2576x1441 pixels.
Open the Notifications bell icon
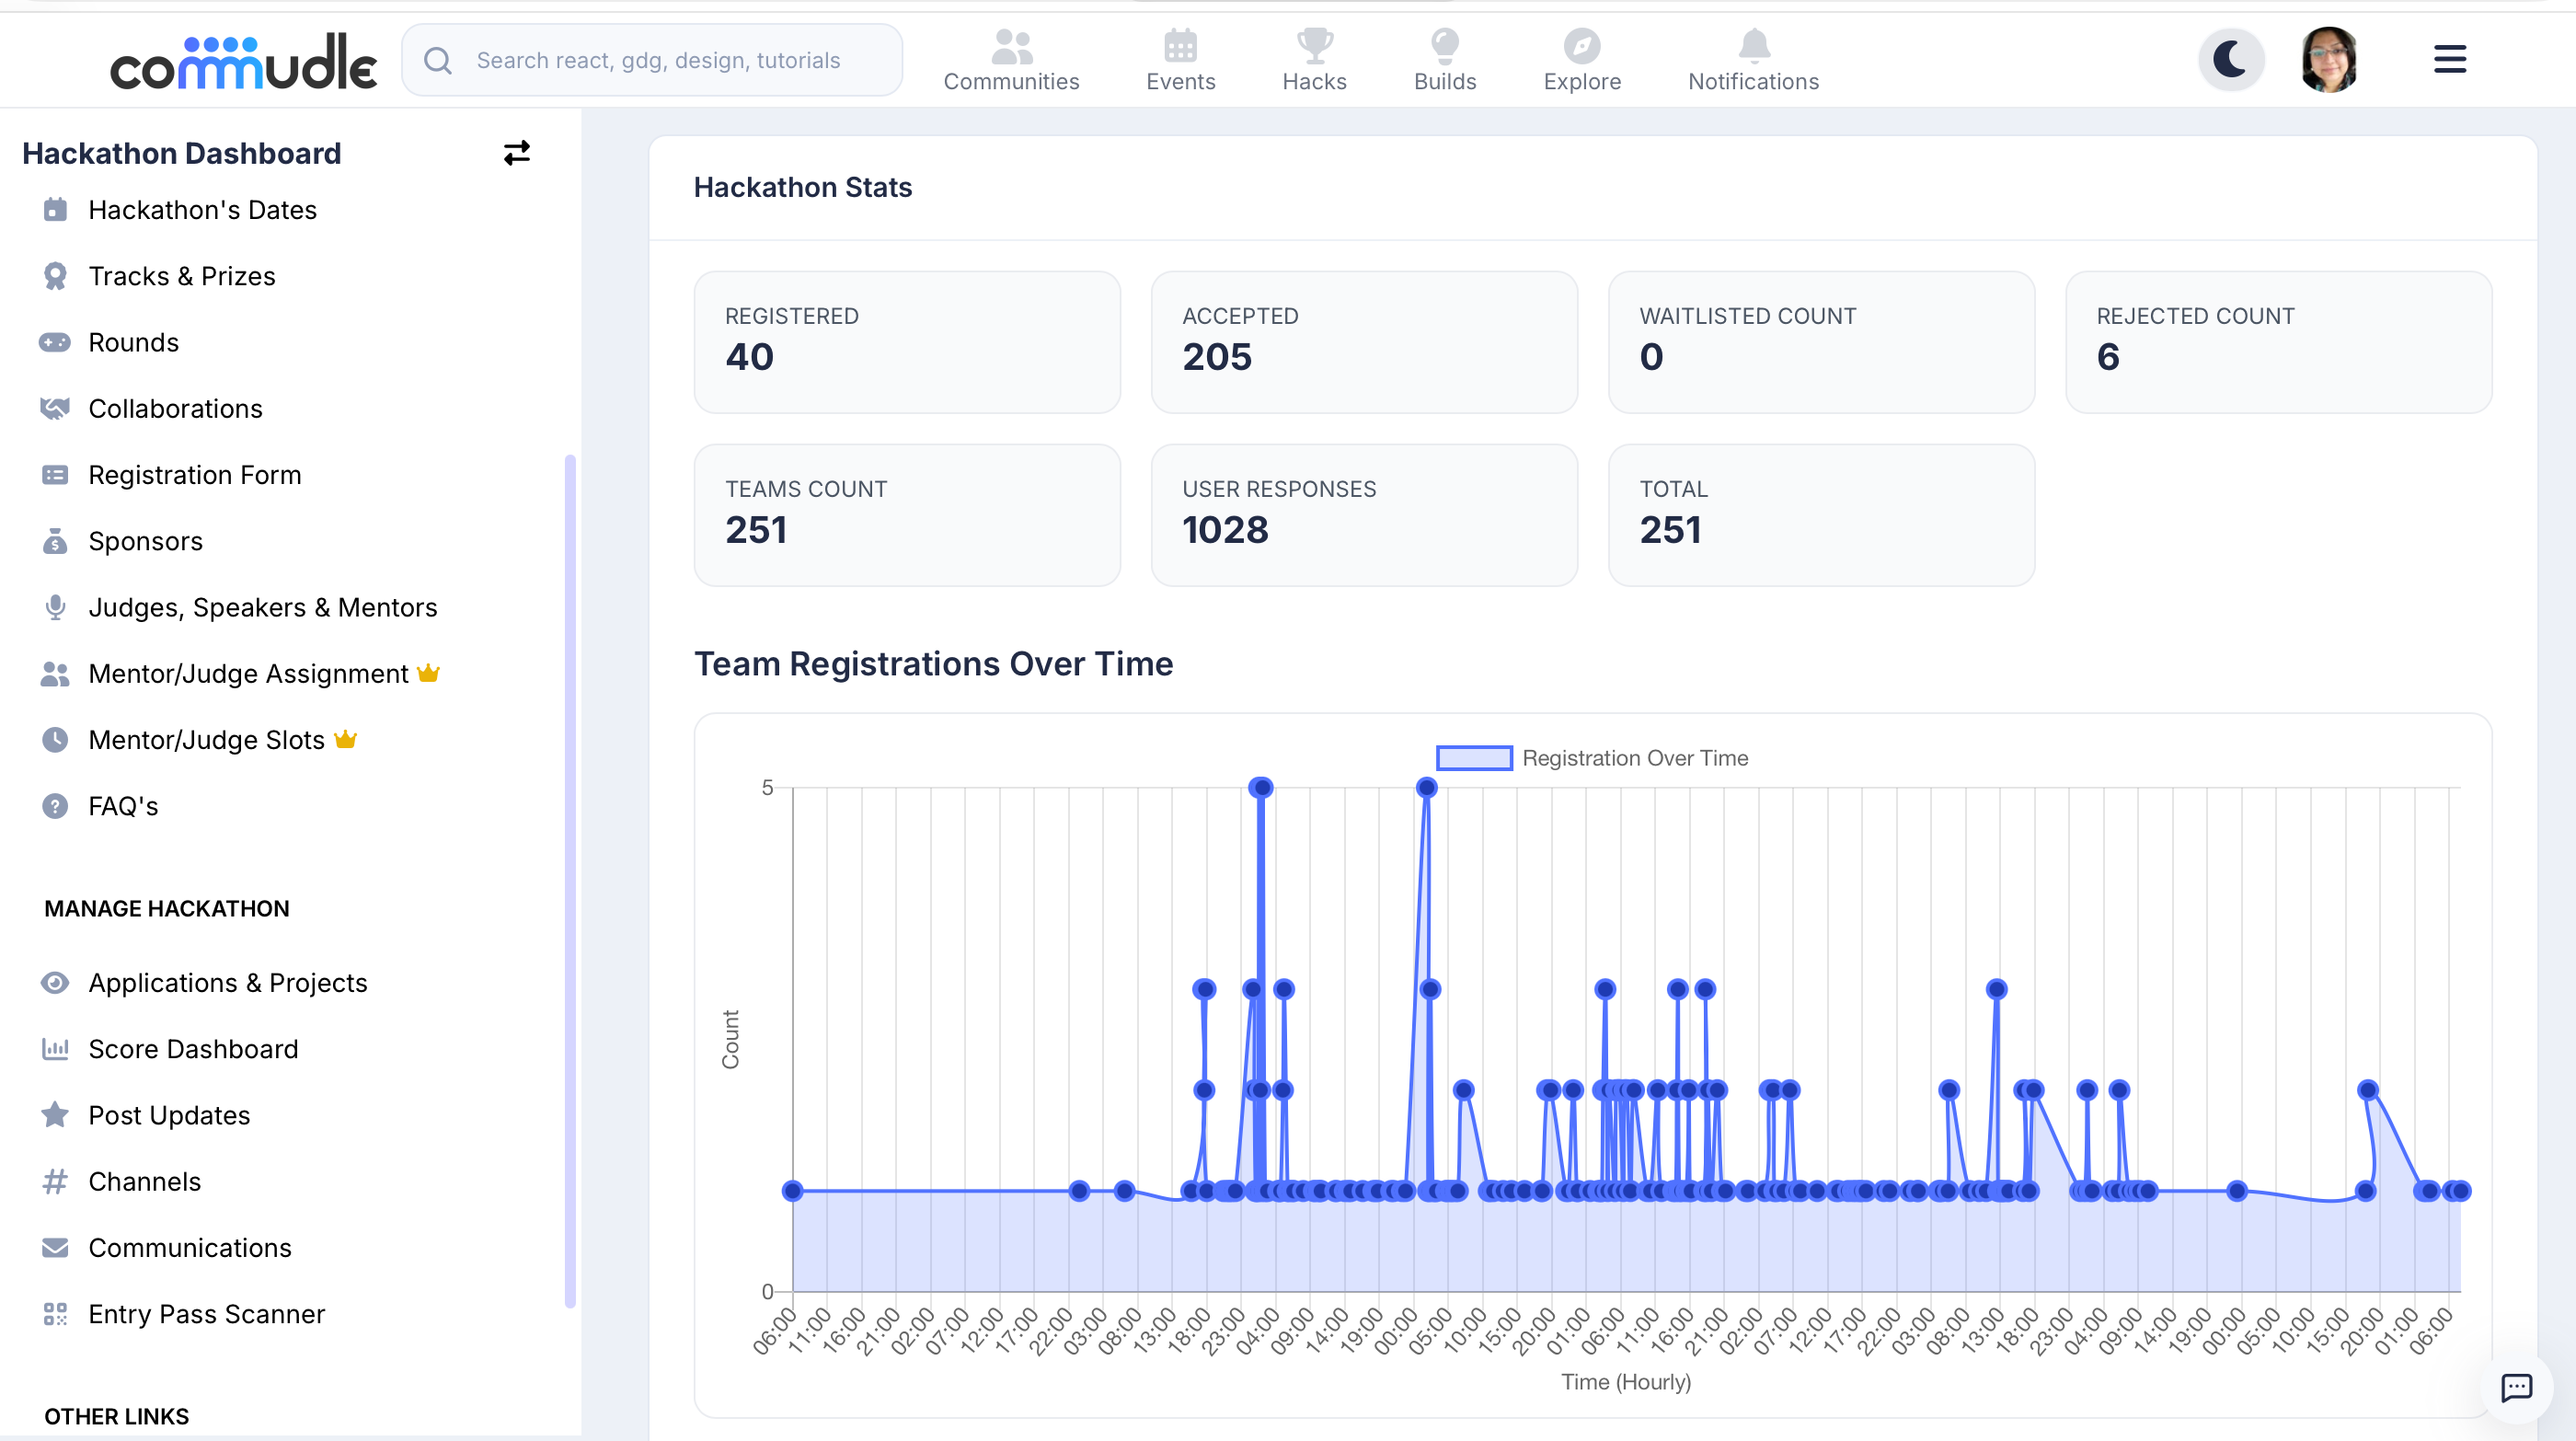1753,45
